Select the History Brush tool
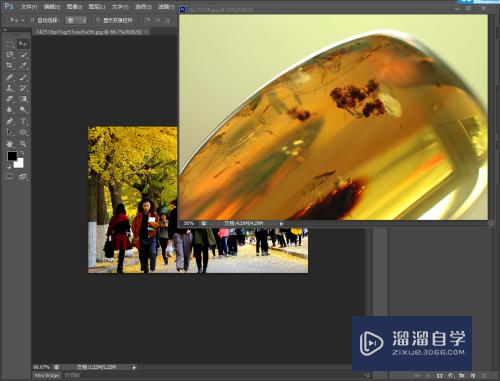 coord(23,88)
